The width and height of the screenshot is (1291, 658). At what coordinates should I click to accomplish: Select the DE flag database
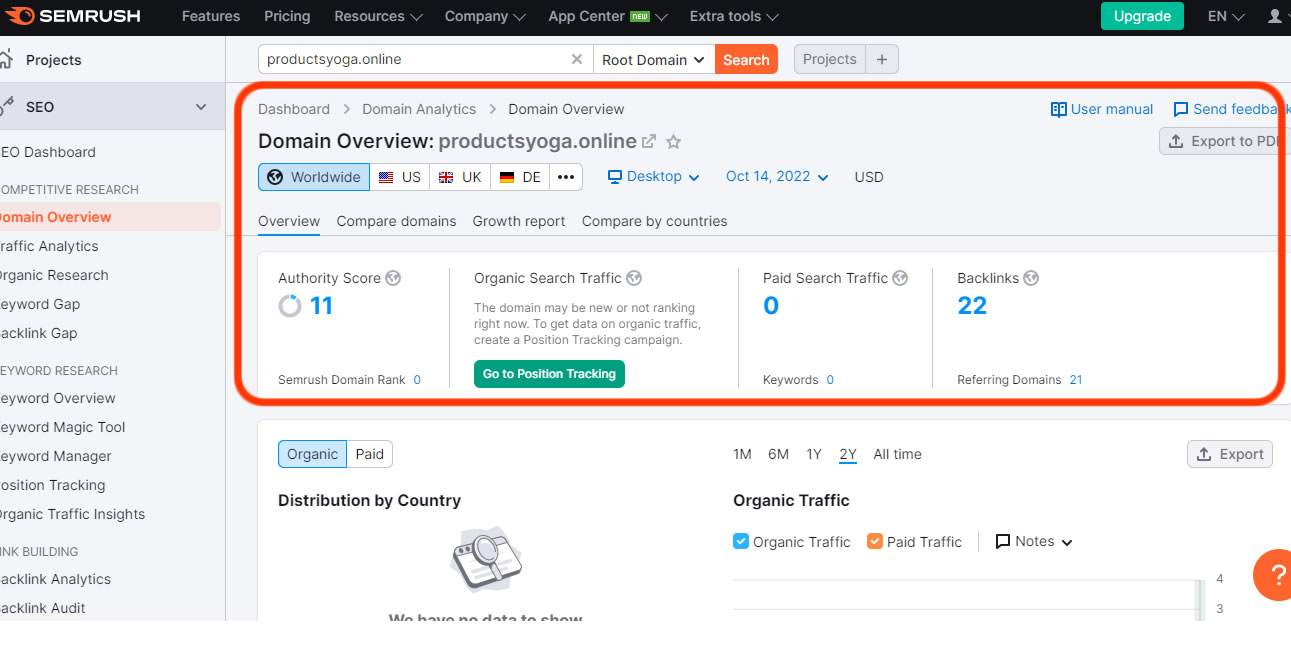(x=520, y=177)
